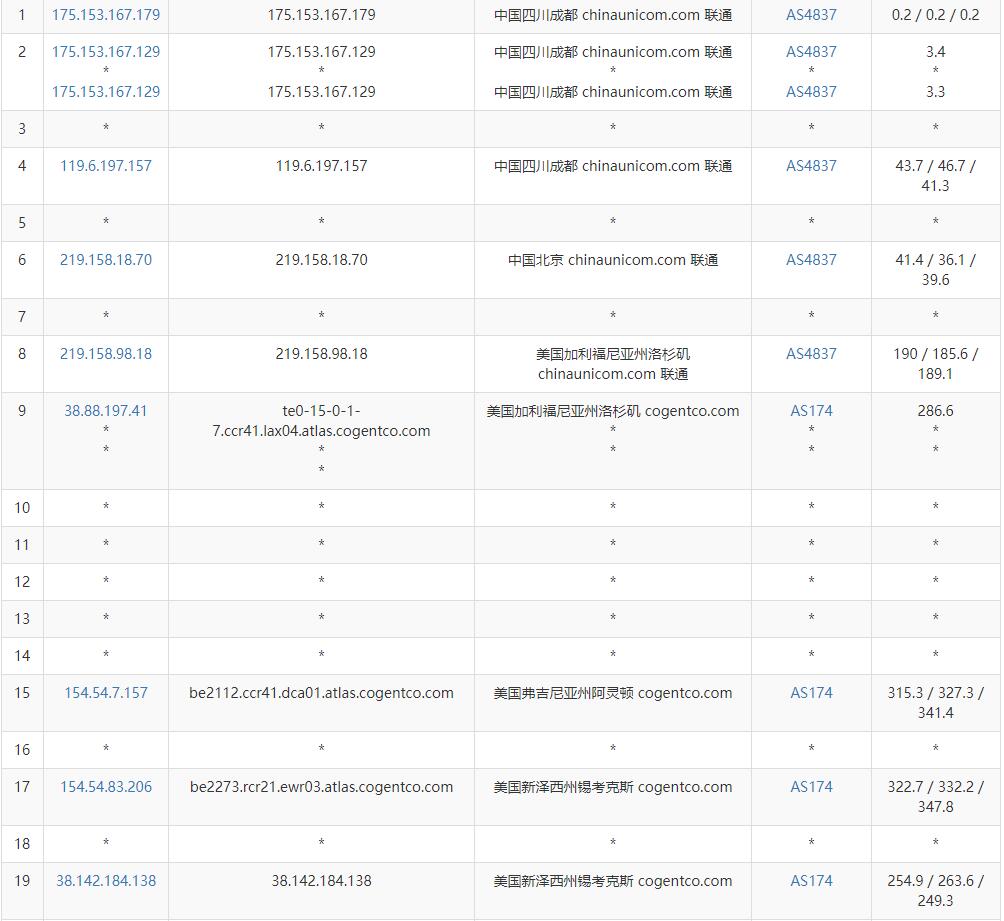Screen dimensions: 1004x921
Task: Open the AS4837 link in hop 6 row
Action: pos(811,260)
